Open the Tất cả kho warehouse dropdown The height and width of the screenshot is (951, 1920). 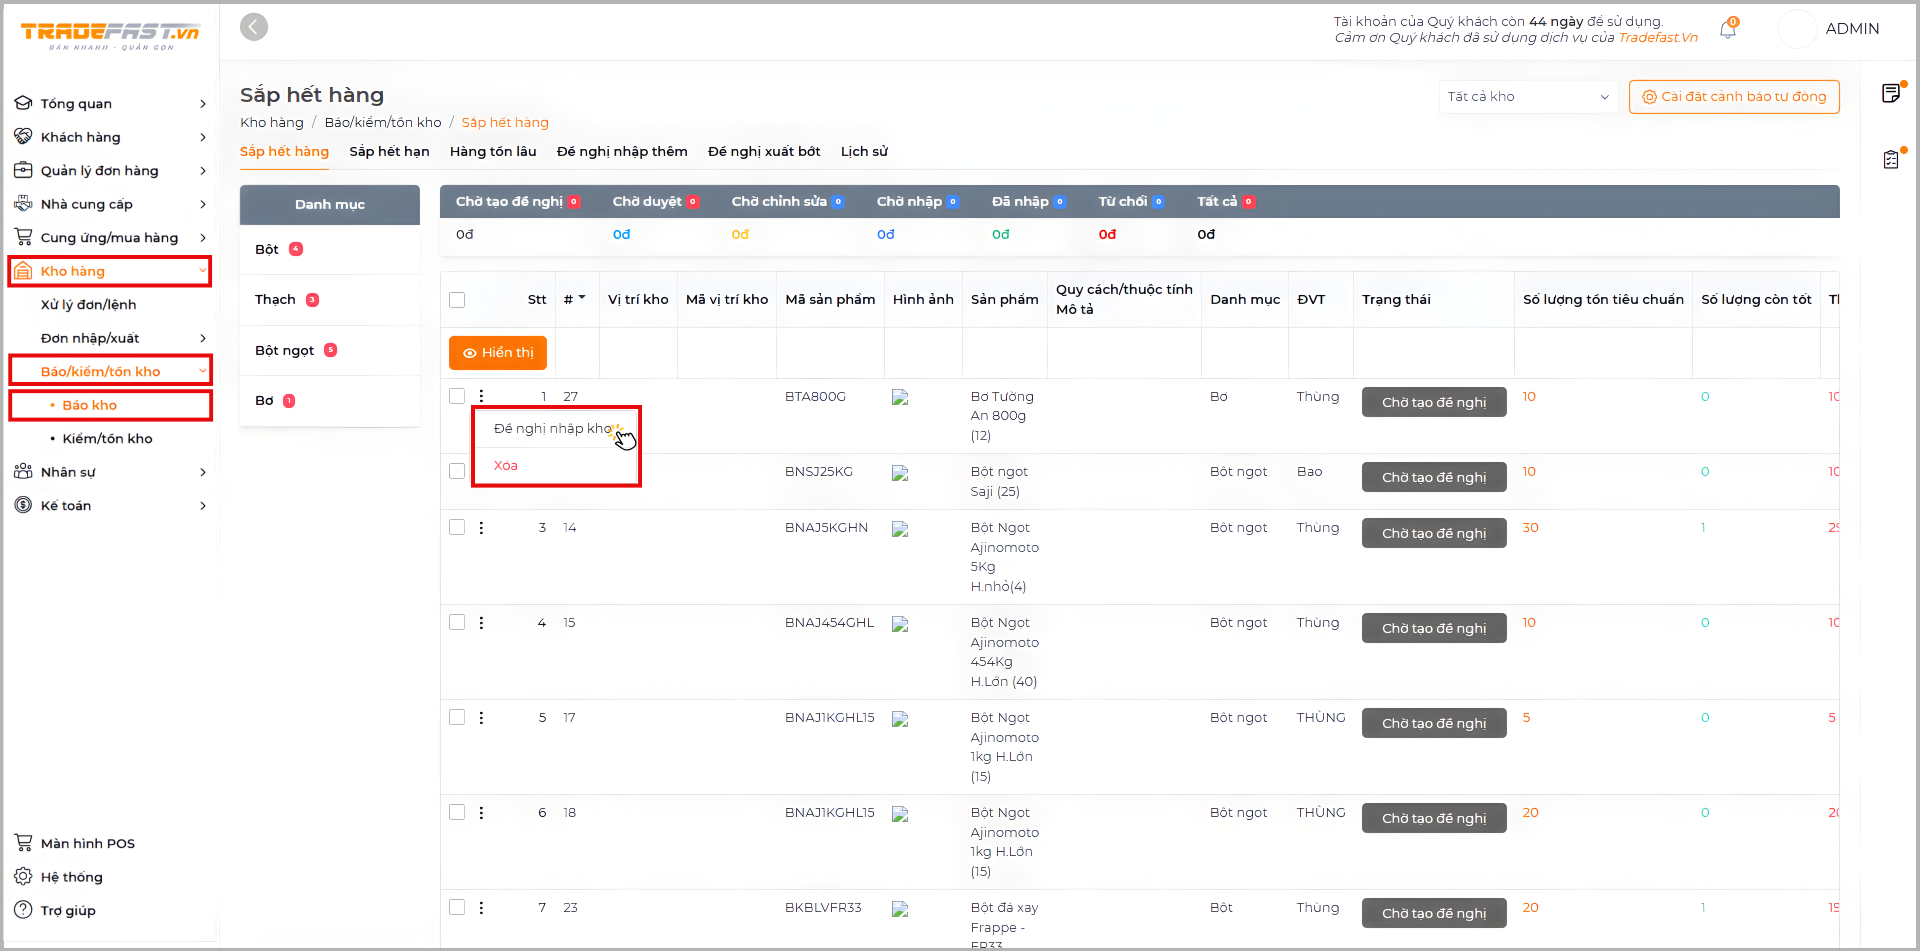pos(1527,97)
